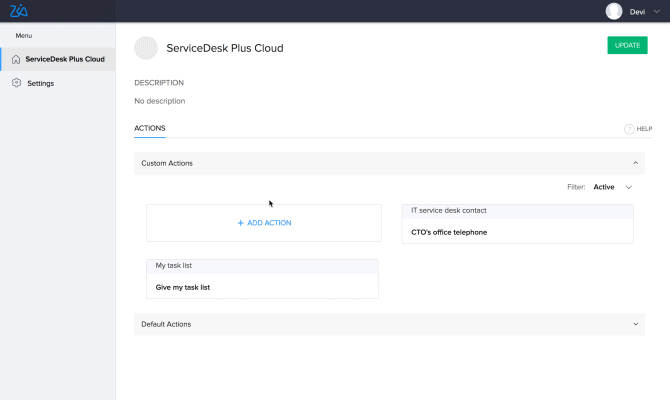Screen dimensions: 670x400
Task: Click the home icon in sidebar
Action: click(x=16, y=59)
